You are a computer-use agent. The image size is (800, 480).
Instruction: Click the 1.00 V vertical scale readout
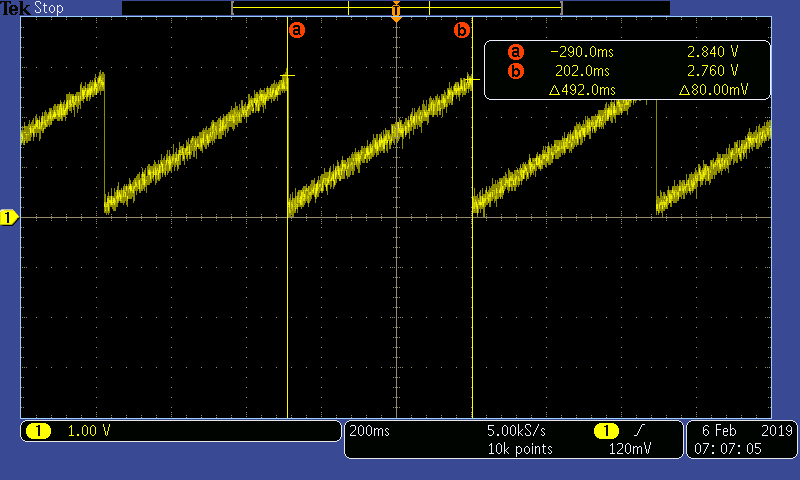pyautogui.click(x=89, y=431)
